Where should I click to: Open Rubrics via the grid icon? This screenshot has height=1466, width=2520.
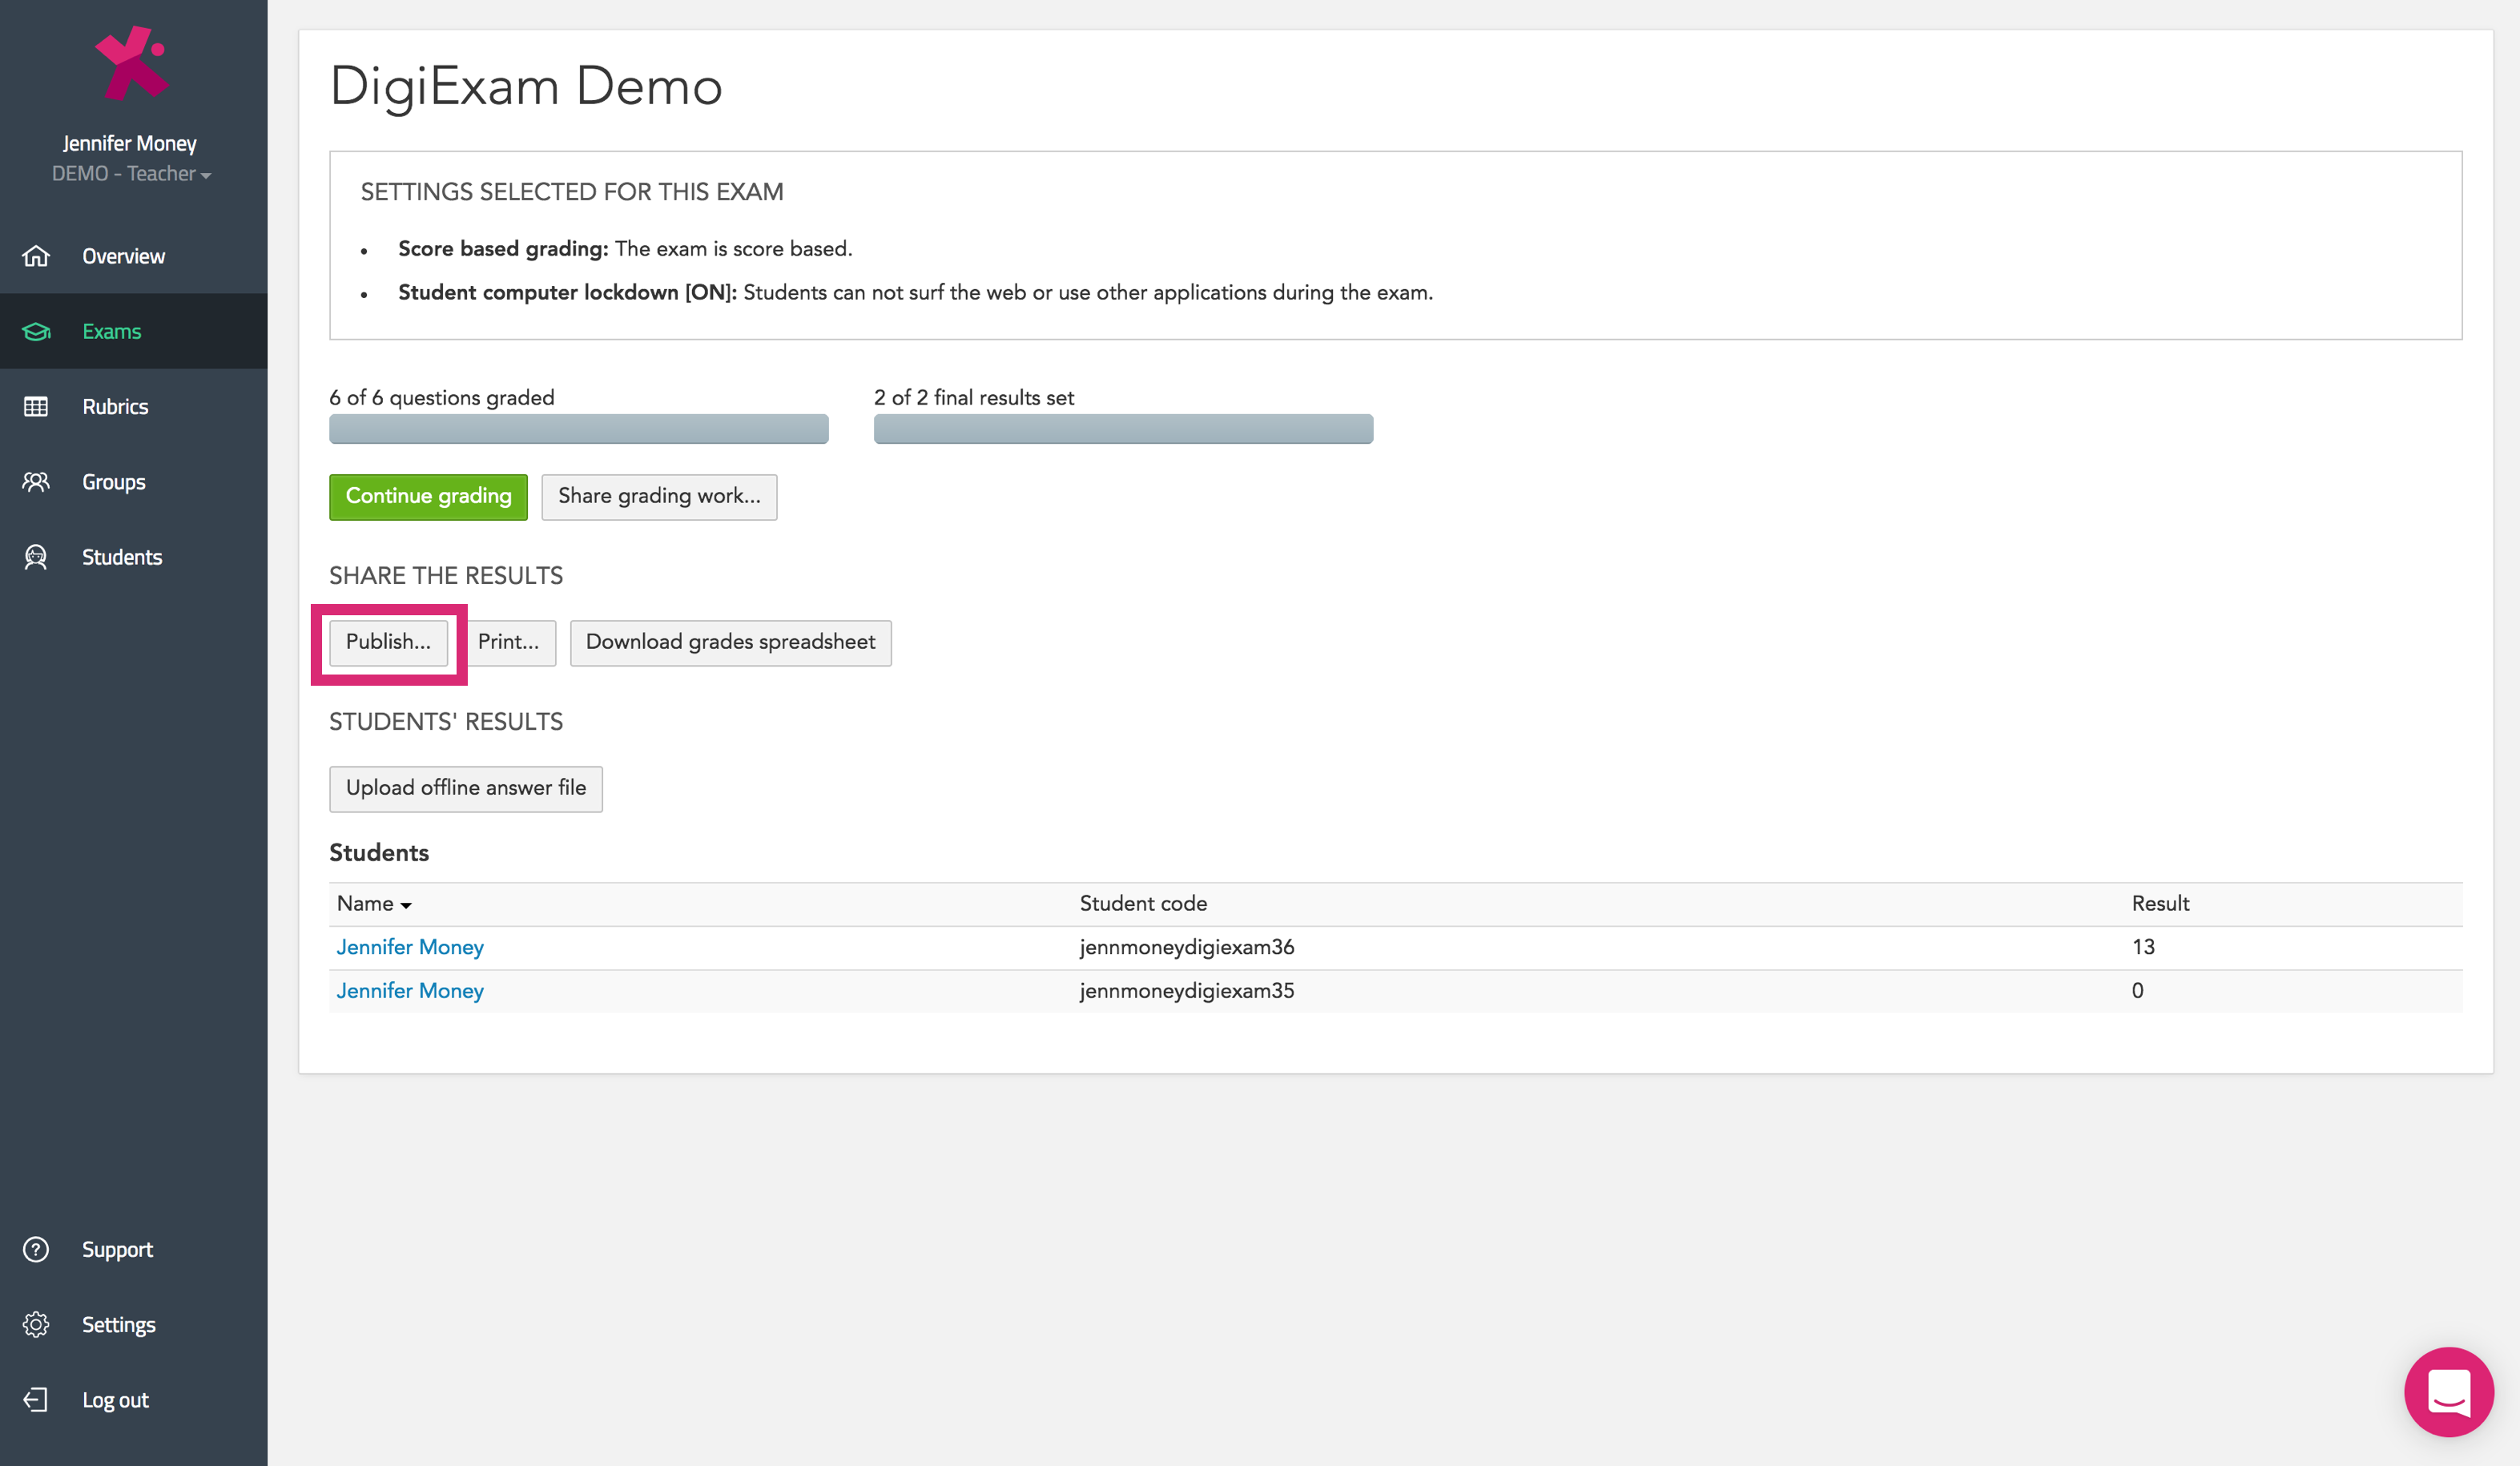pos(36,406)
